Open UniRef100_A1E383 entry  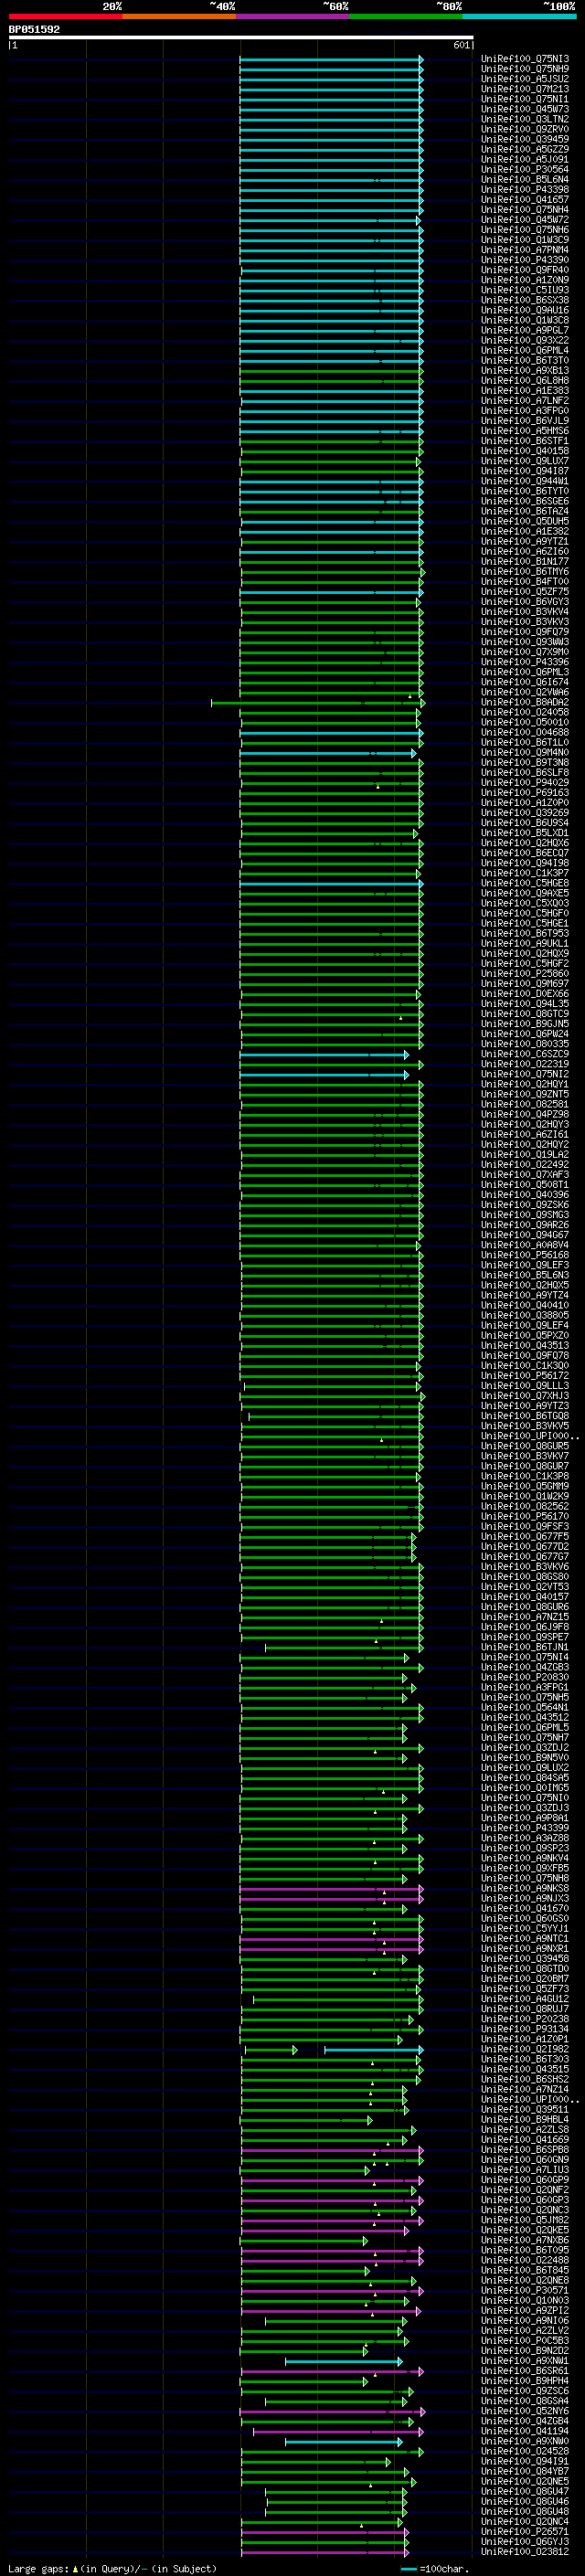525,390
